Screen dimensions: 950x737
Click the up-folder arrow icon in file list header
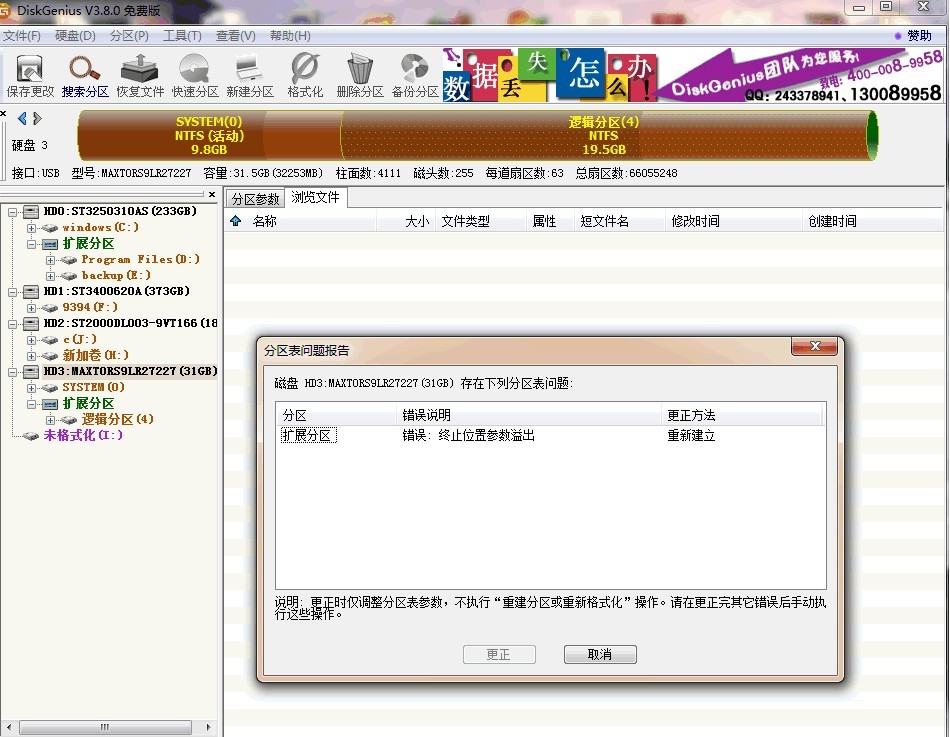(236, 221)
